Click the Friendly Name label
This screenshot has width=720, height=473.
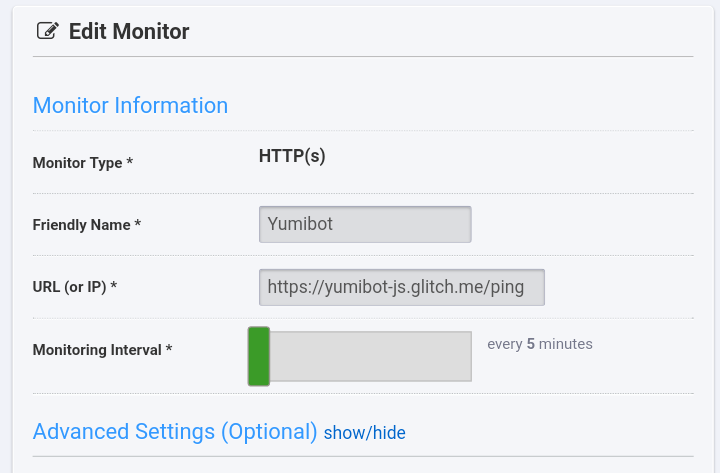point(81,225)
